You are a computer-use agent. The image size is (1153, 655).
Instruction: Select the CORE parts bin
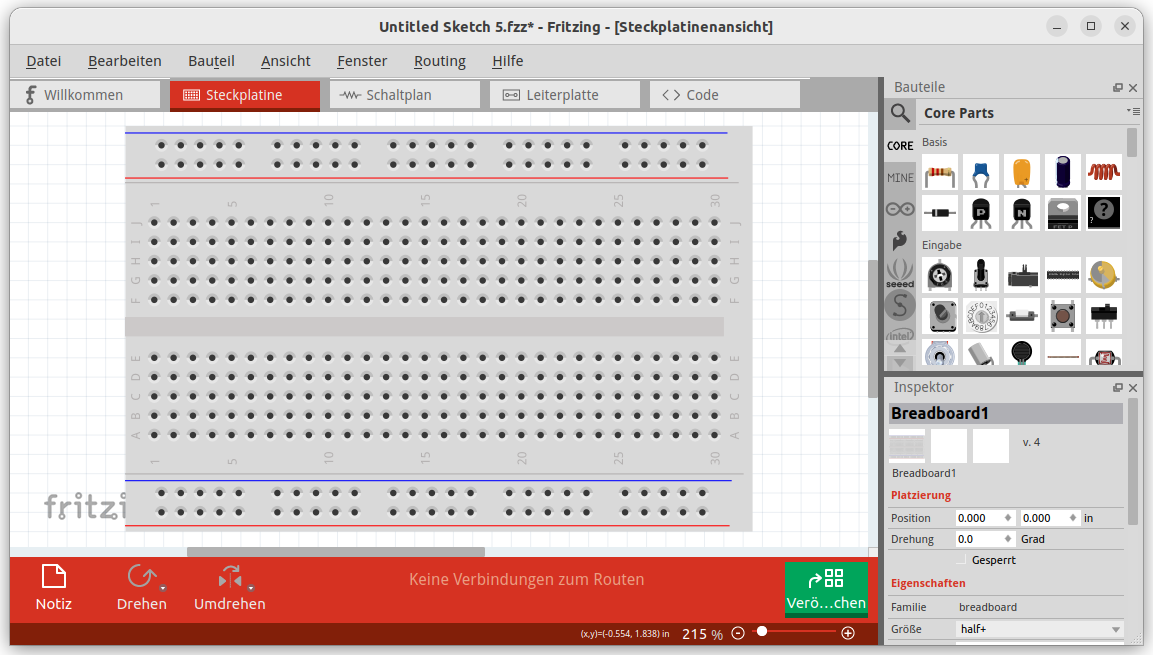coord(900,146)
